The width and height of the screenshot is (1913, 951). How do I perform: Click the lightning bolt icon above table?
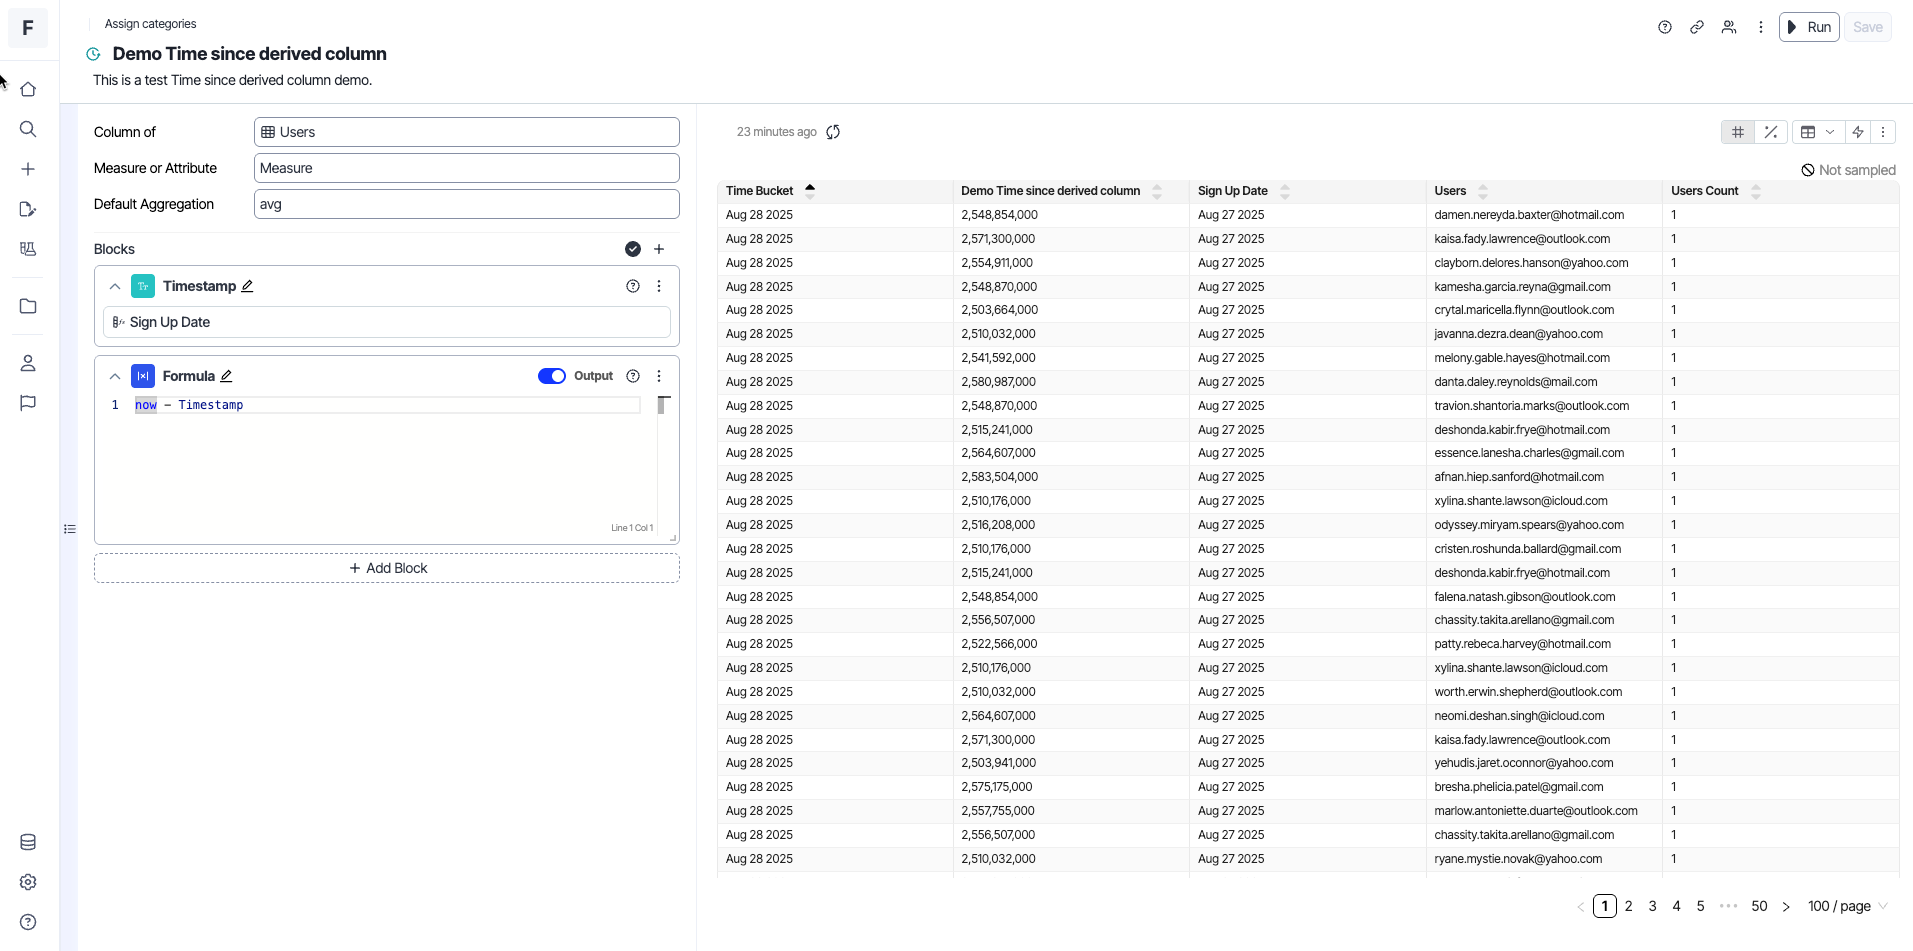[x=1858, y=132]
